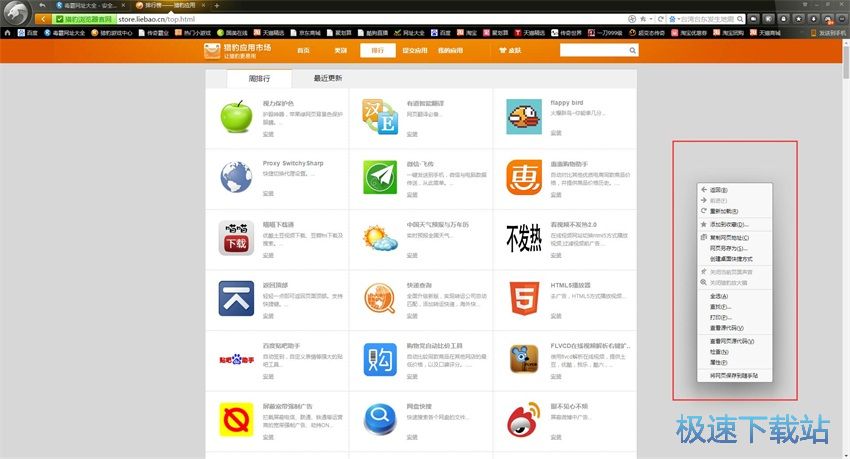Viewport: 850px width, 459px height.
Task: Open the 首页 home link in the orange navigation
Action: [x=303, y=50]
